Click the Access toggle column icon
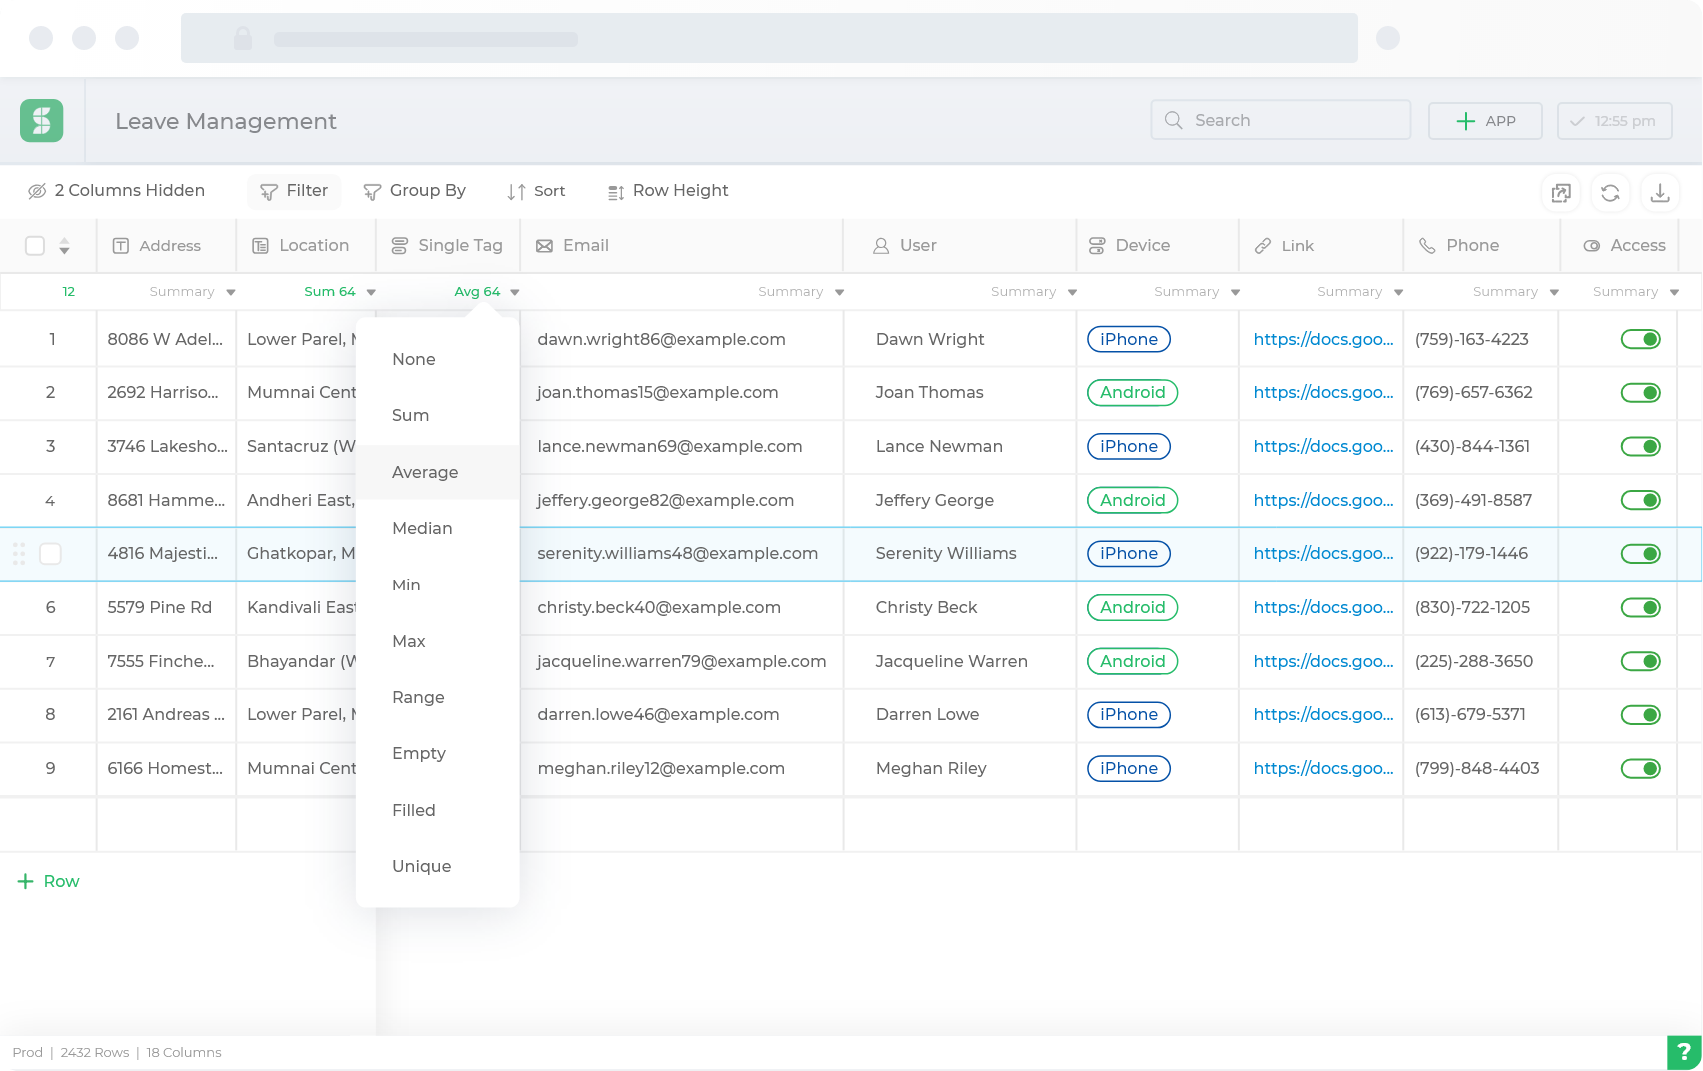Image resolution: width=1703 pixels, height=1071 pixels. (x=1592, y=246)
